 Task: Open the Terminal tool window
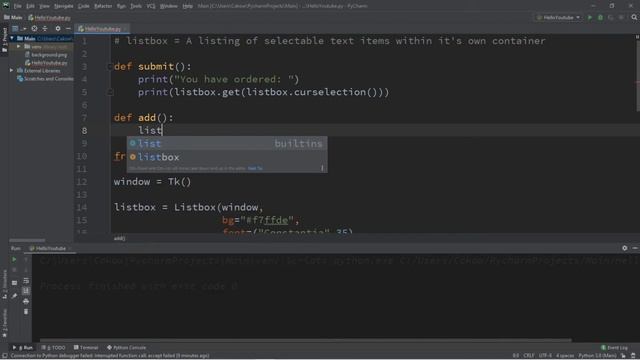pos(86,347)
